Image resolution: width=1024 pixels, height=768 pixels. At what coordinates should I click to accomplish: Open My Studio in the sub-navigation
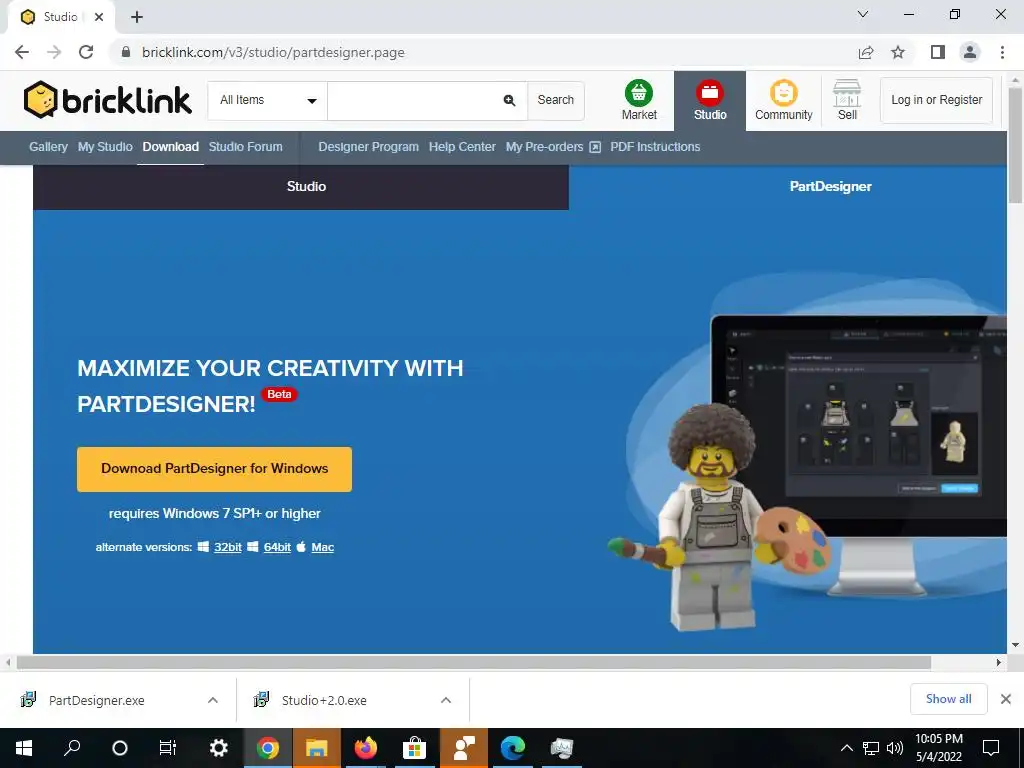(x=105, y=147)
